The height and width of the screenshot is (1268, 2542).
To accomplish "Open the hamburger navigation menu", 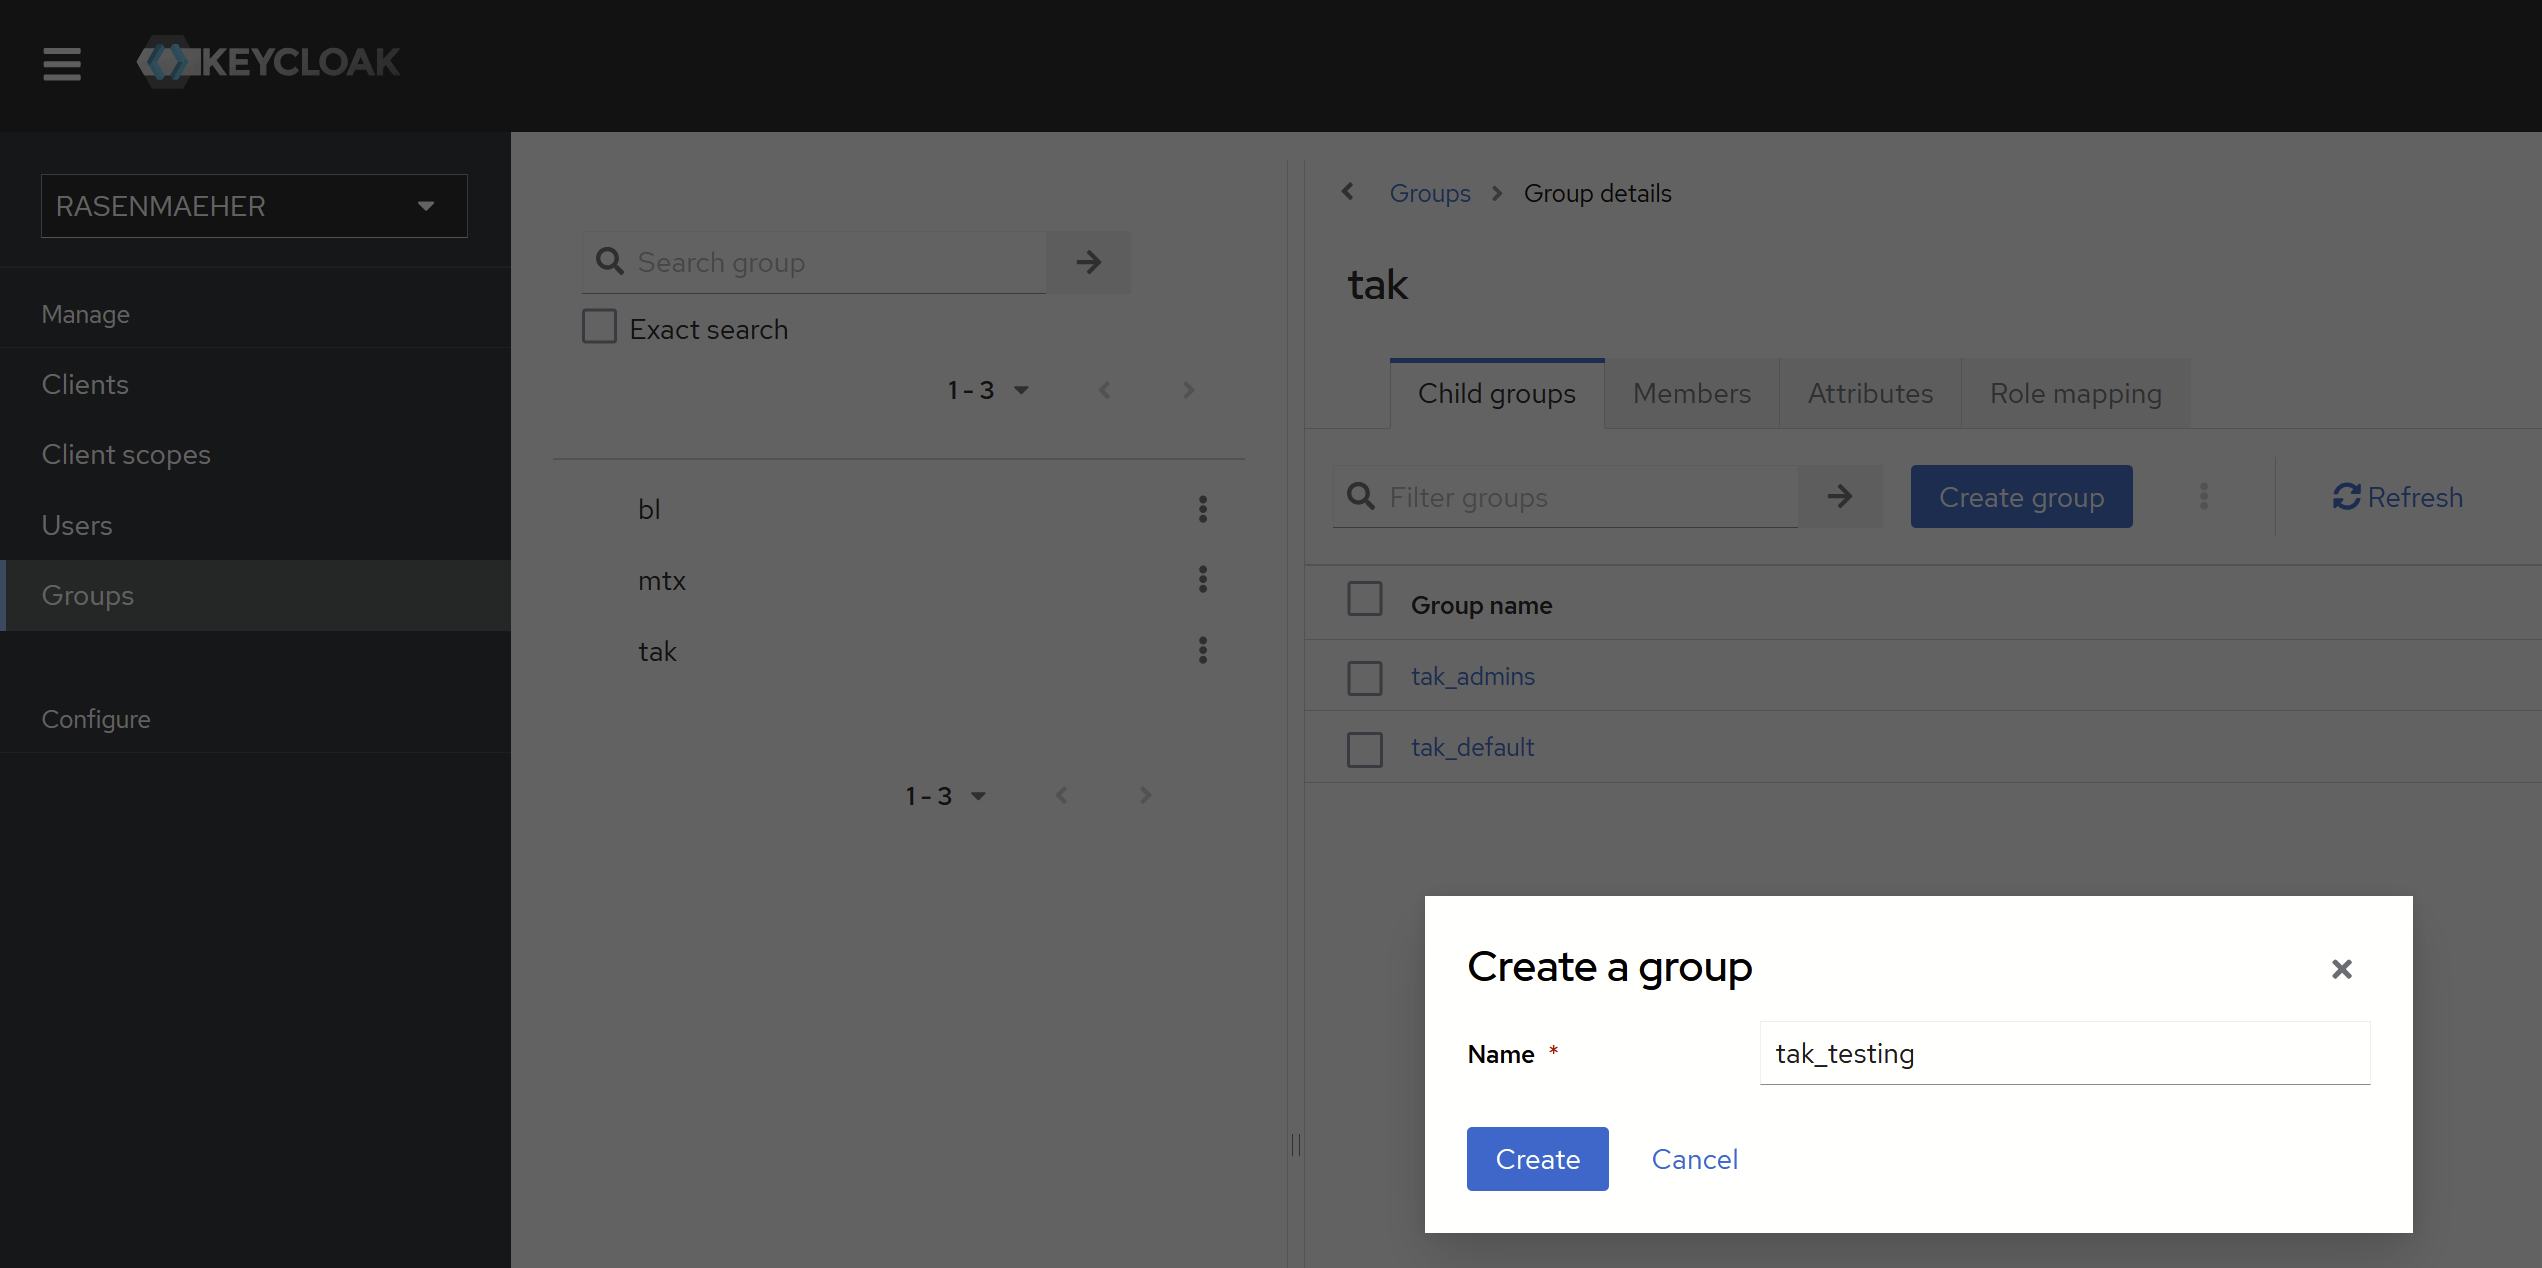I will pyautogui.click(x=61, y=64).
